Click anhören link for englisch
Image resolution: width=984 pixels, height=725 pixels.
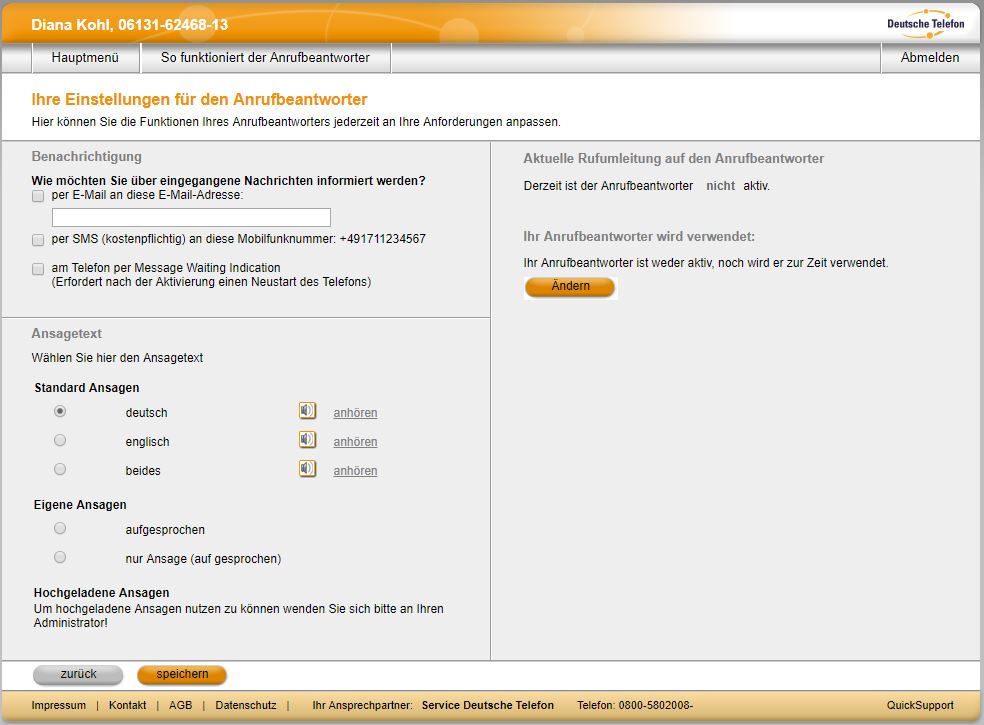[355, 442]
